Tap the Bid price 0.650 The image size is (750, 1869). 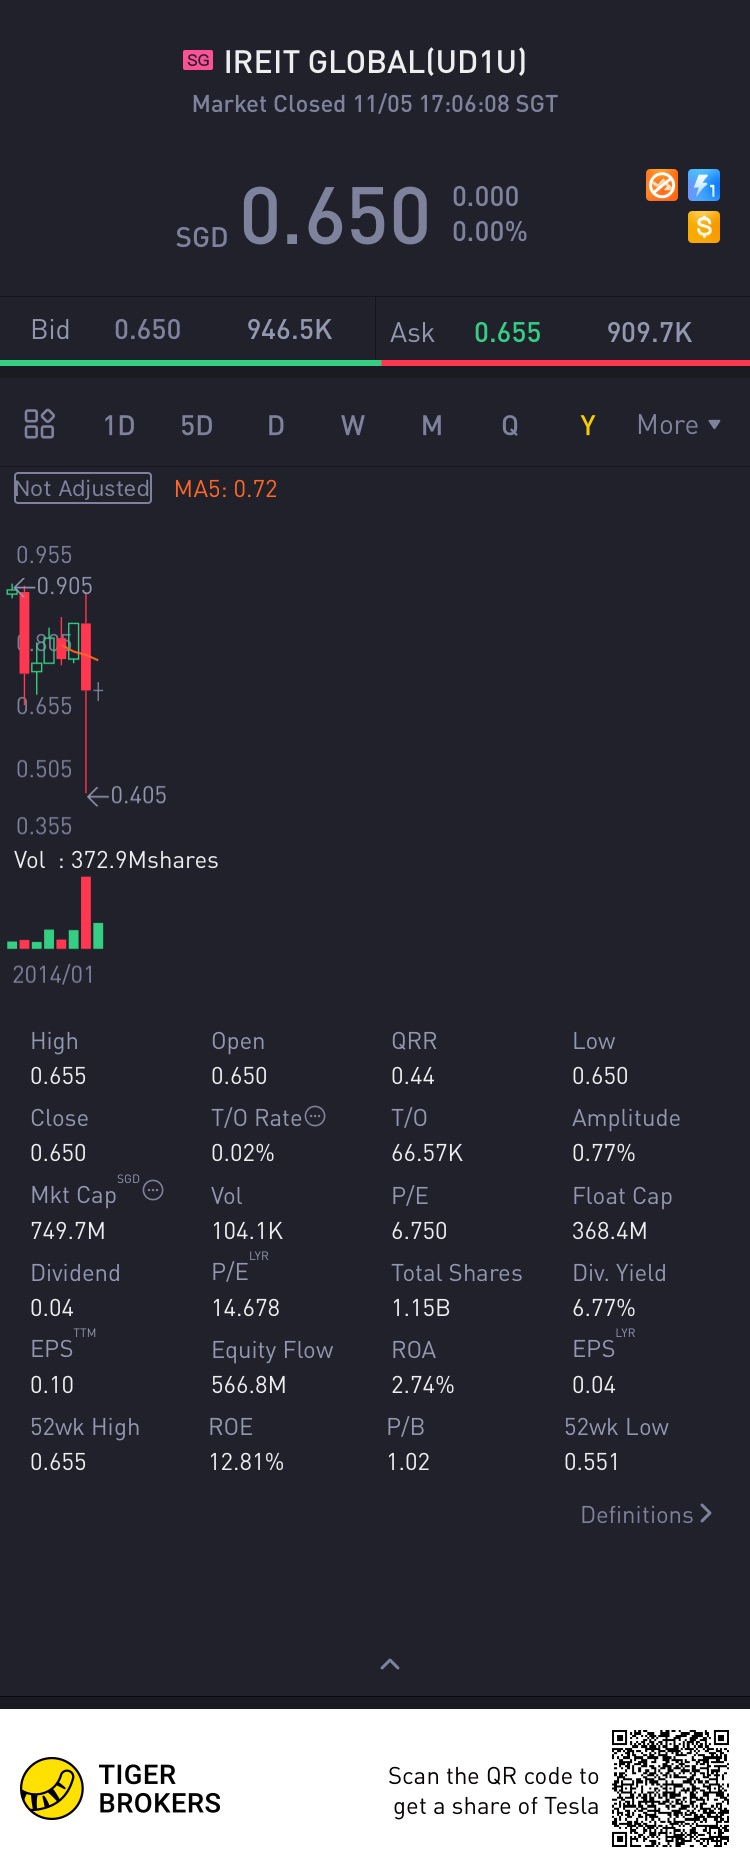tap(147, 330)
